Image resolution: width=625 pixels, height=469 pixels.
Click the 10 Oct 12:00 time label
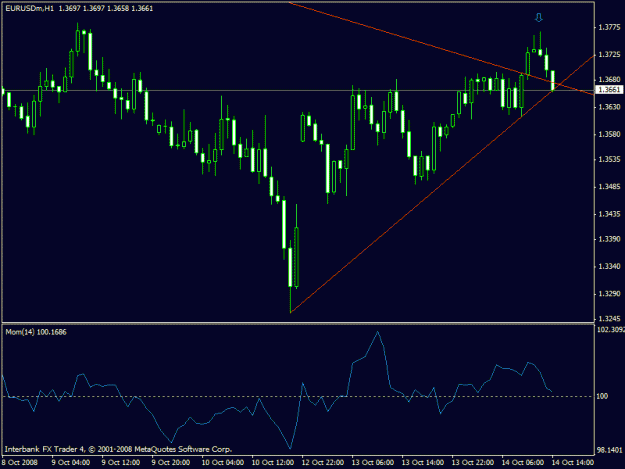(273, 462)
